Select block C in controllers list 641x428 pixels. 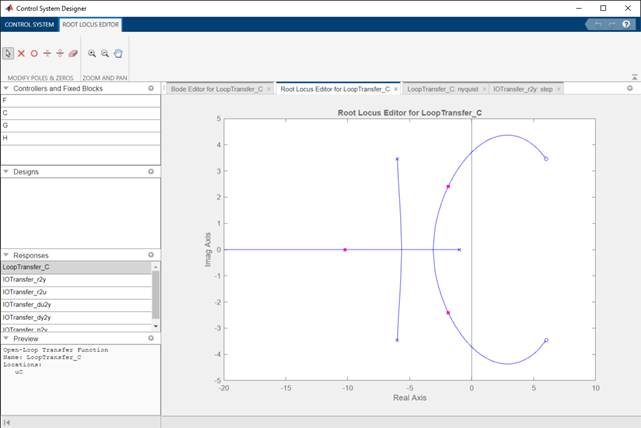81,113
